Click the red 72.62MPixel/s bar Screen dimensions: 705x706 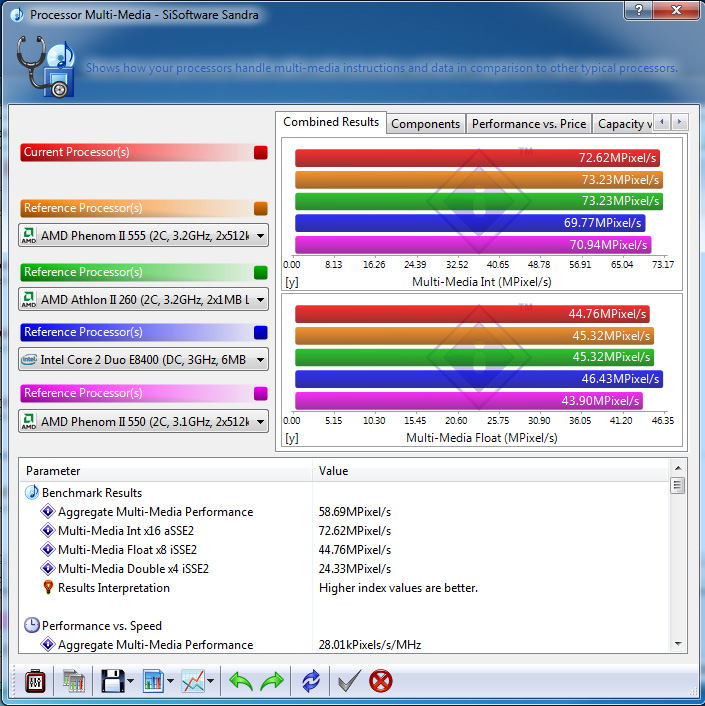tap(477, 158)
